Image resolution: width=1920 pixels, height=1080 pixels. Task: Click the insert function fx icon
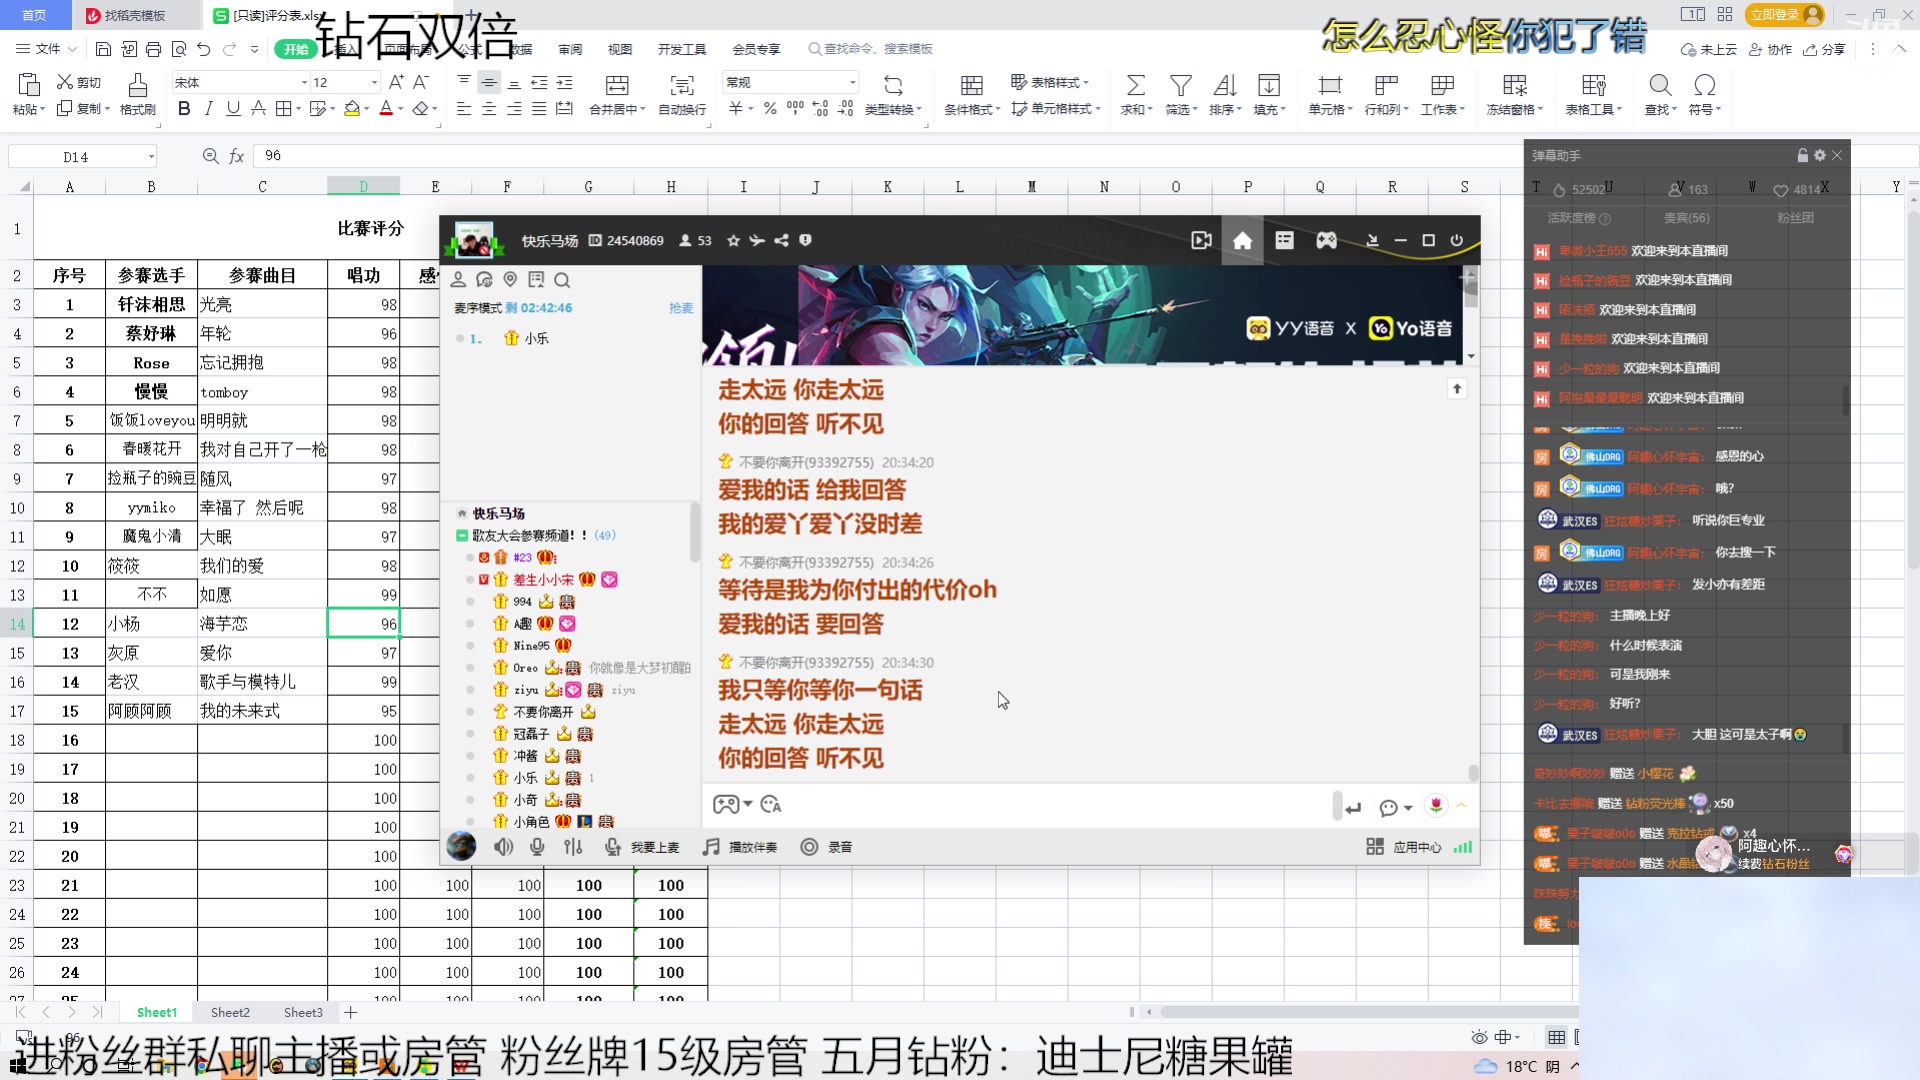tap(237, 156)
